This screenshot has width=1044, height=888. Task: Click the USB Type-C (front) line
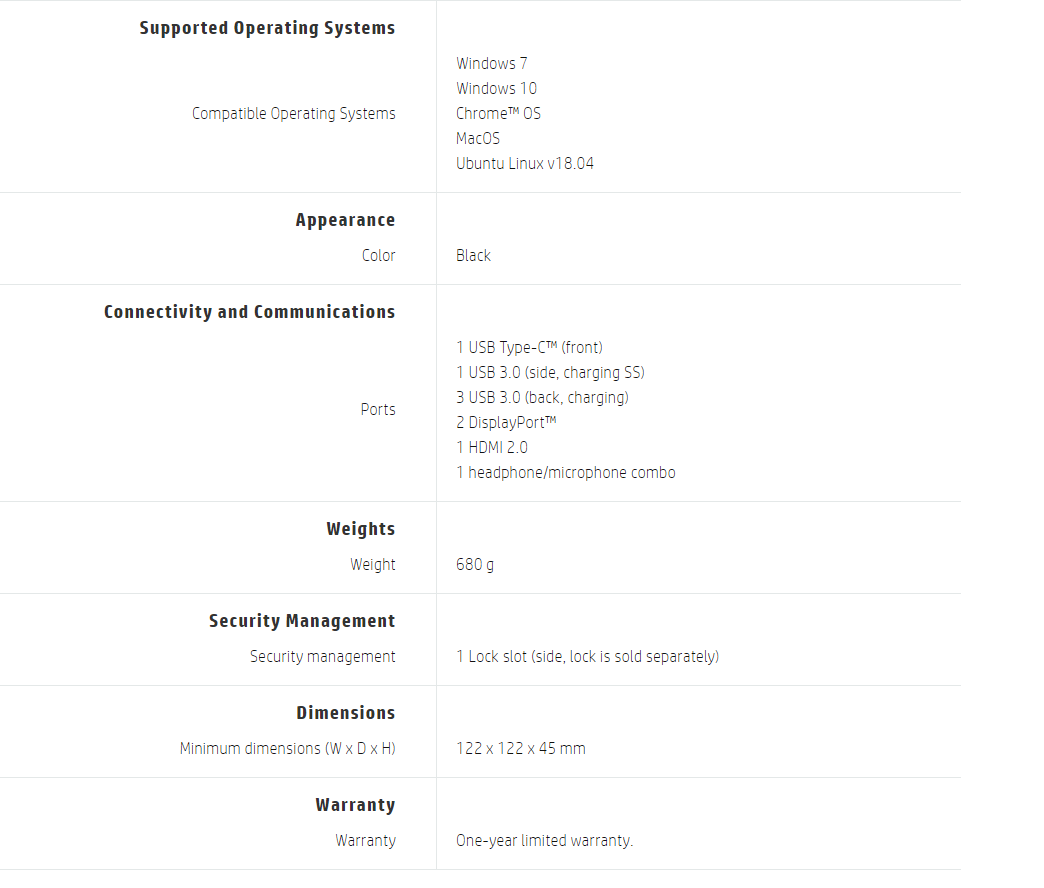(529, 348)
